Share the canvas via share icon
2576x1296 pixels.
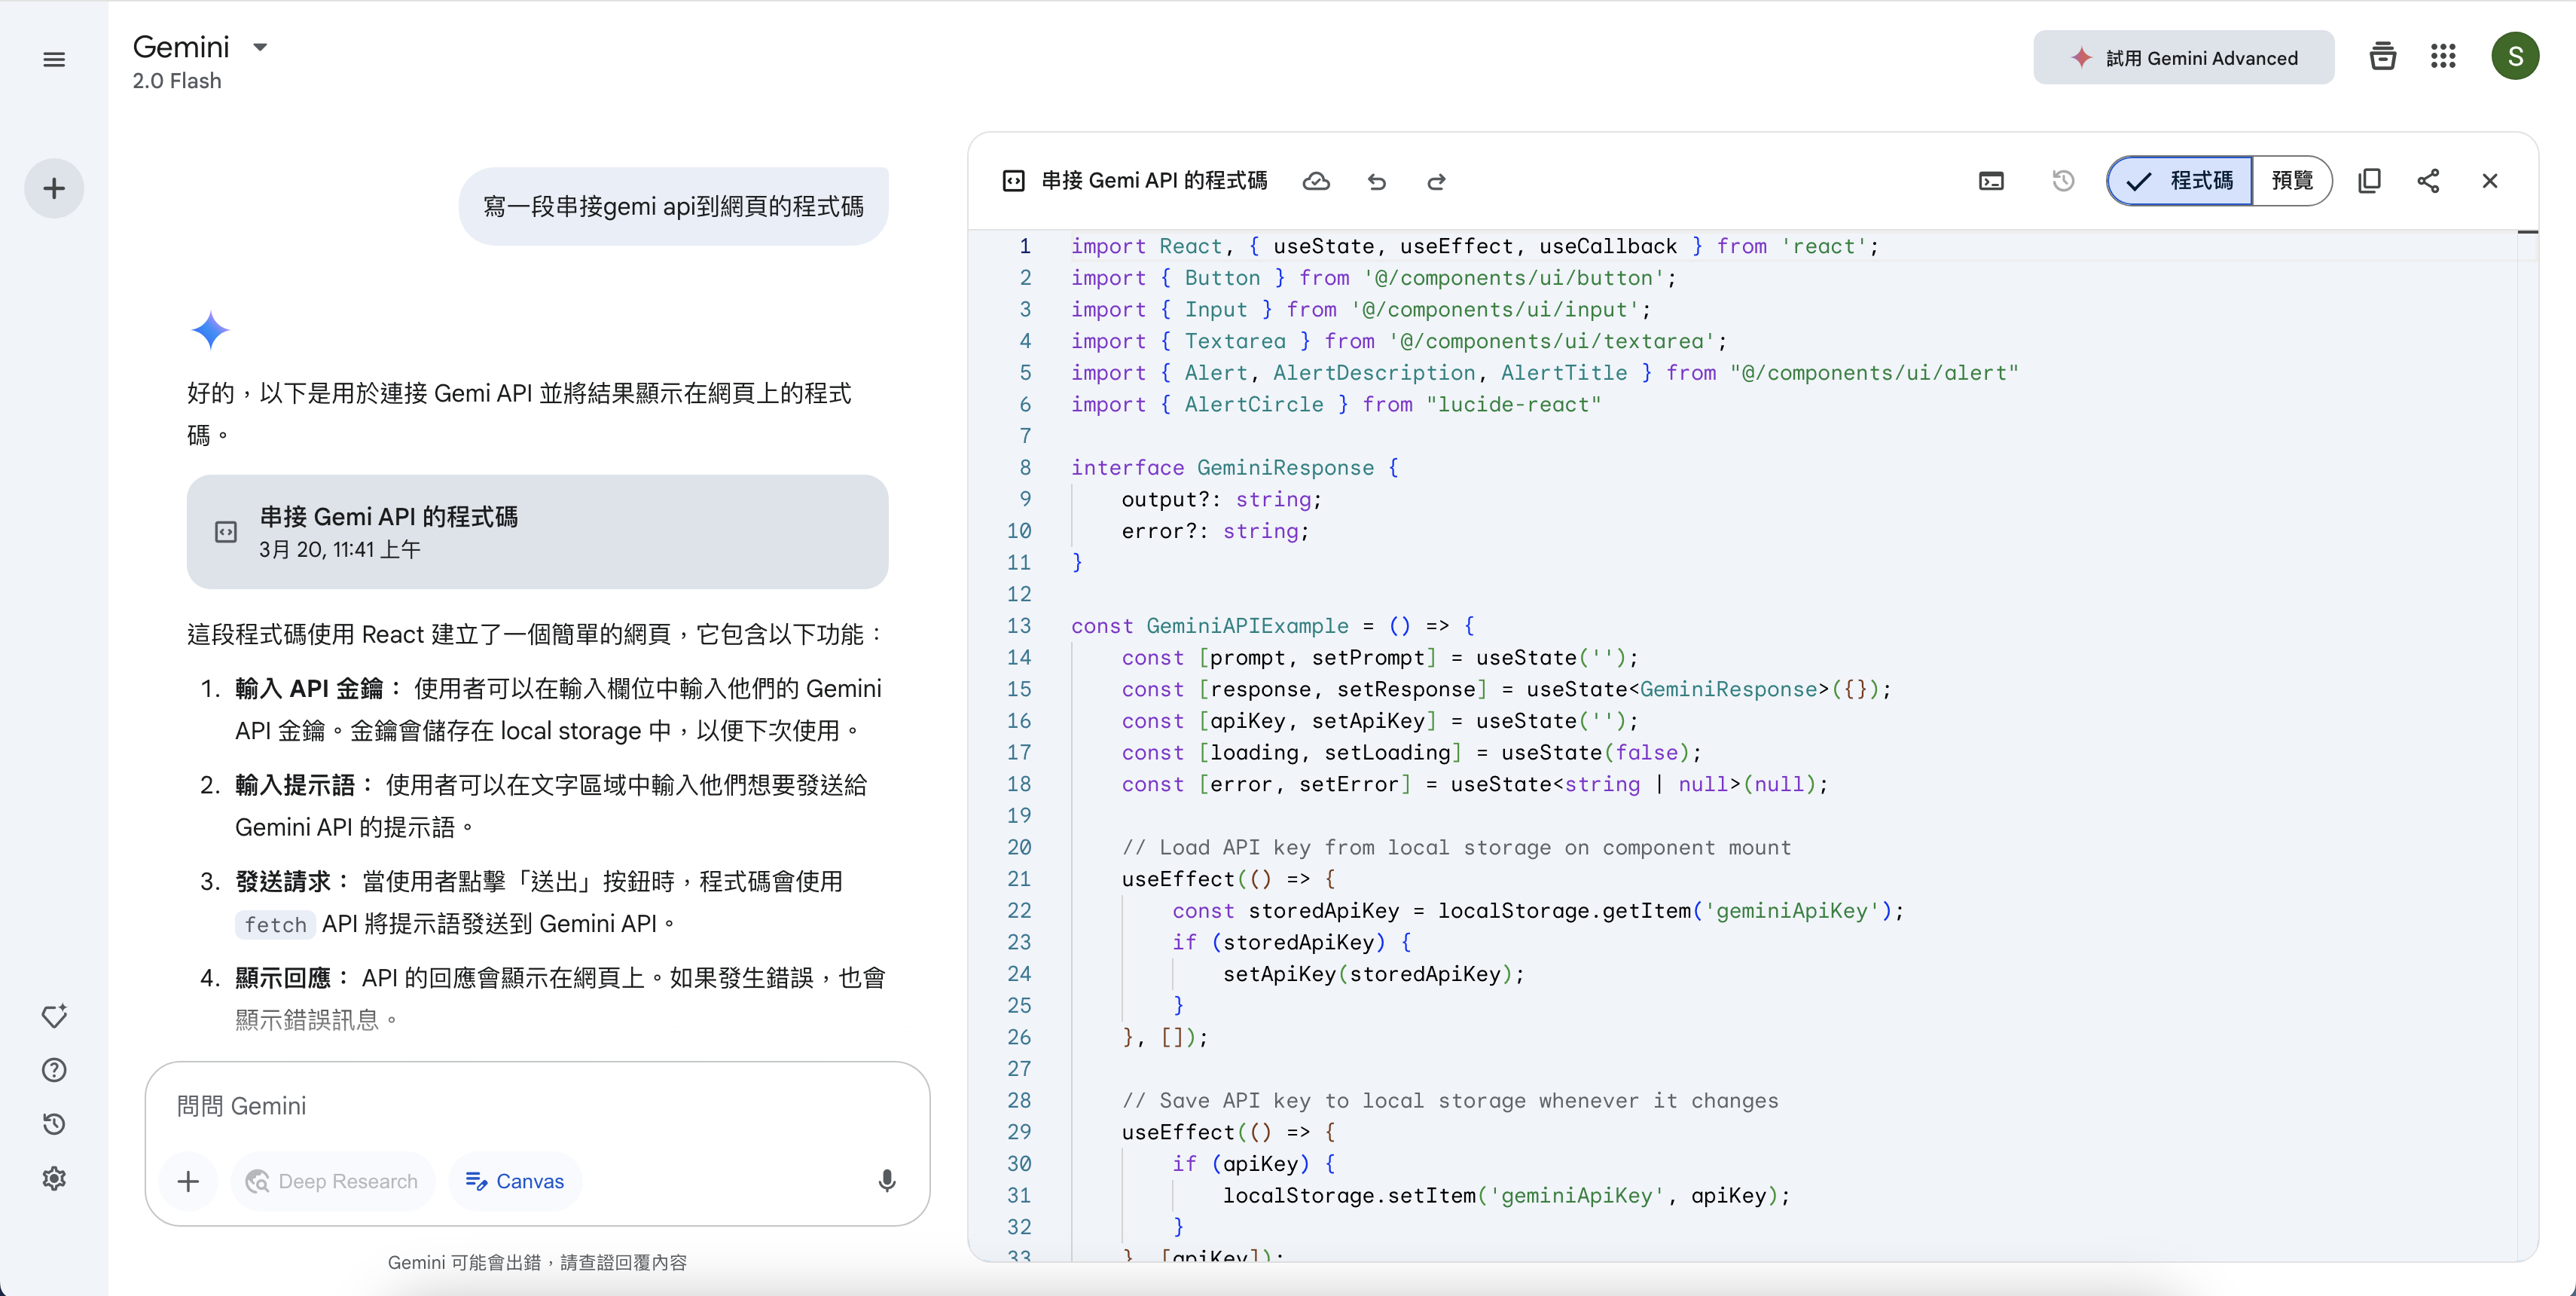coord(2428,181)
